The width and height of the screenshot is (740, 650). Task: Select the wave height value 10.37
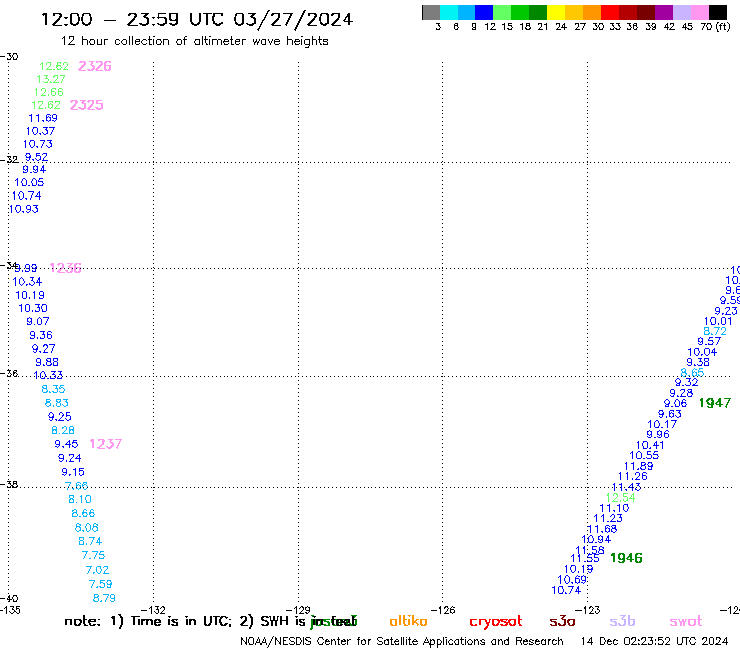pos(40,131)
